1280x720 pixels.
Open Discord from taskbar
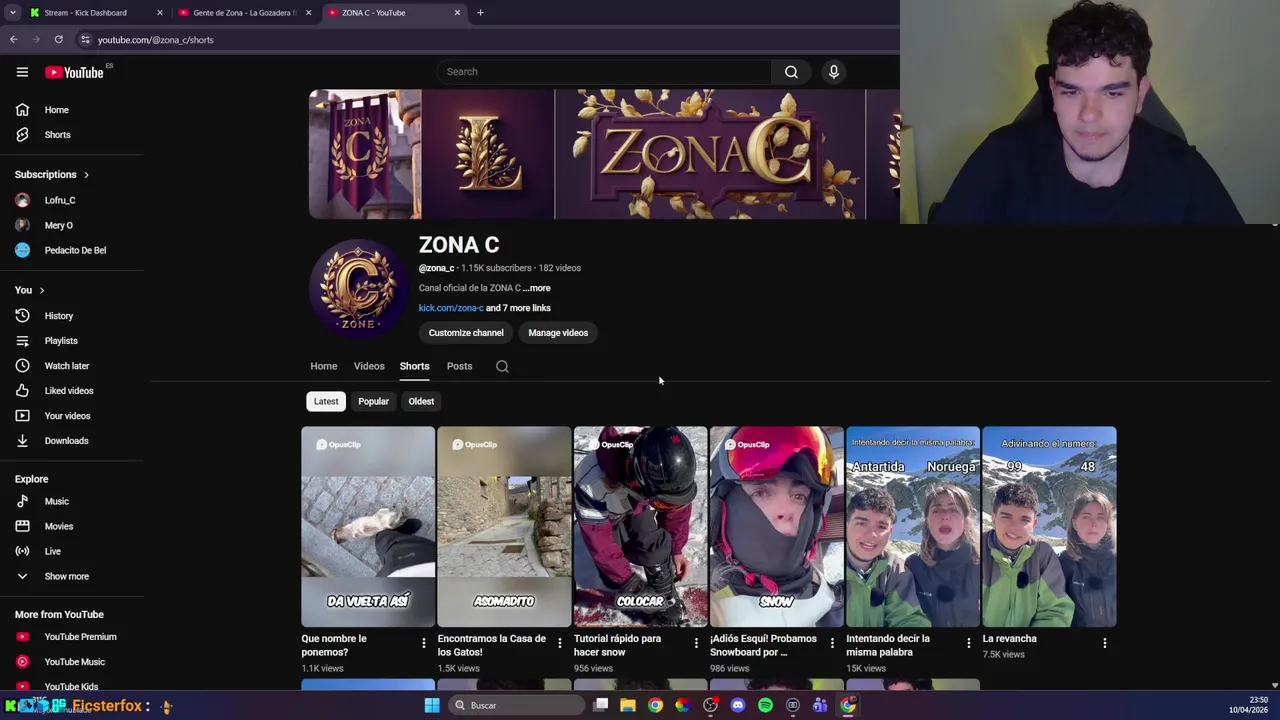coord(738,705)
